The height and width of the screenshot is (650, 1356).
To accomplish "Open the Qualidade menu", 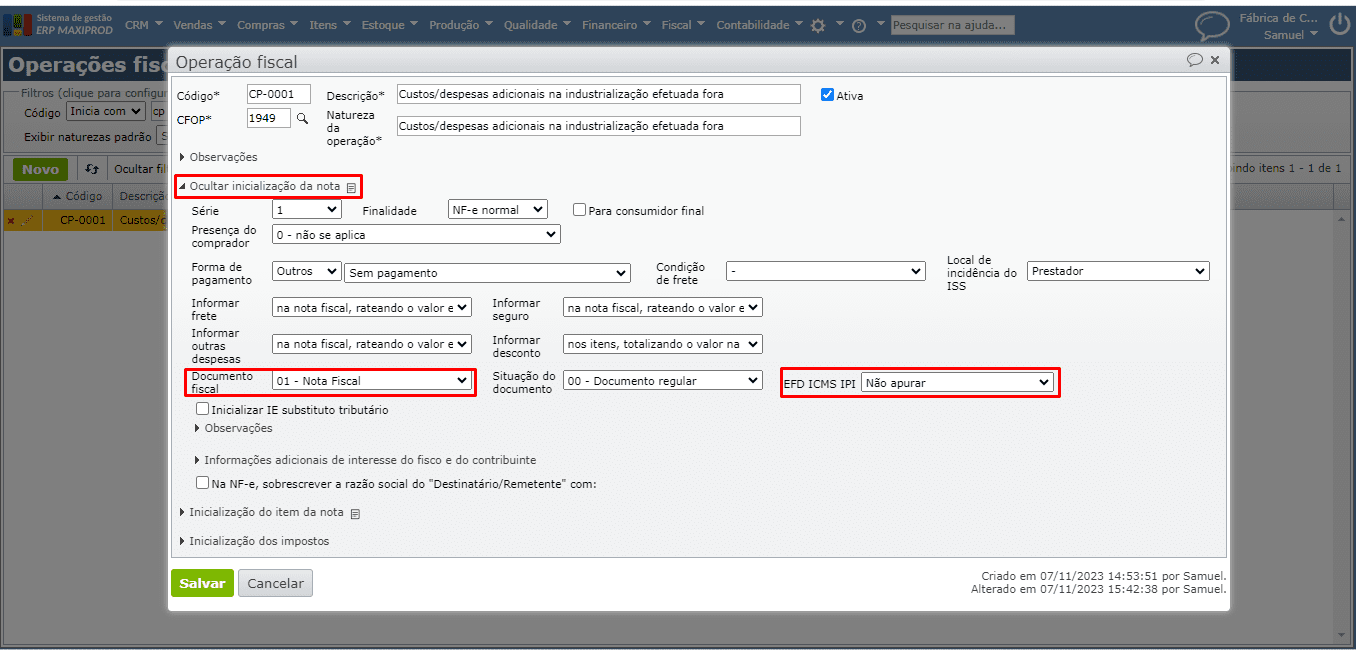I will 537,25.
